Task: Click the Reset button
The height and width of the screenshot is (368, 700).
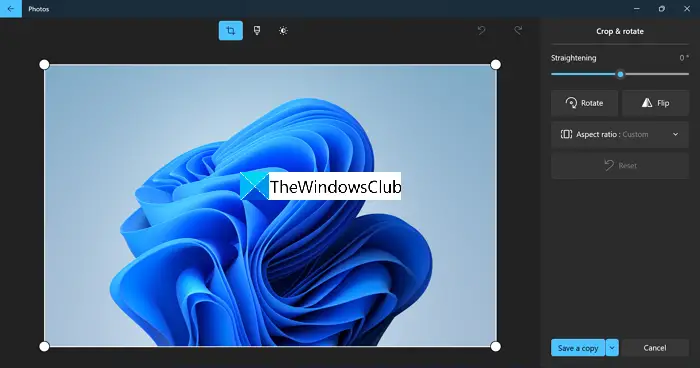Action: tap(620, 166)
